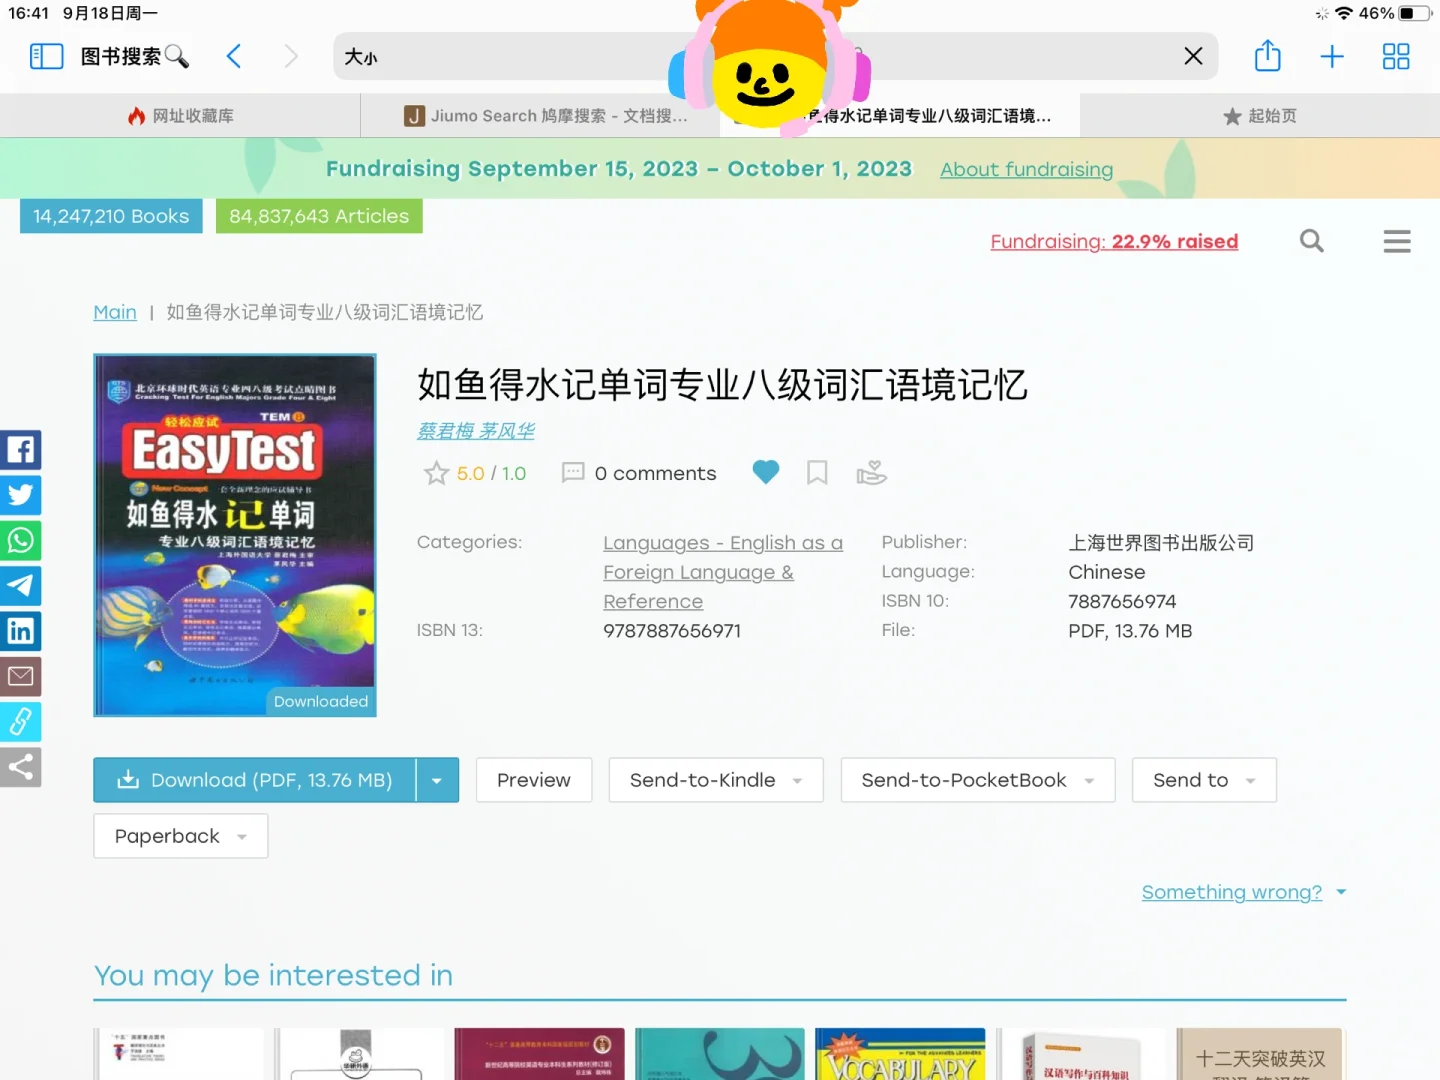Screen dimensions: 1440x1080
Task: Open Send-to-Kindle dropdown
Action: click(716, 780)
